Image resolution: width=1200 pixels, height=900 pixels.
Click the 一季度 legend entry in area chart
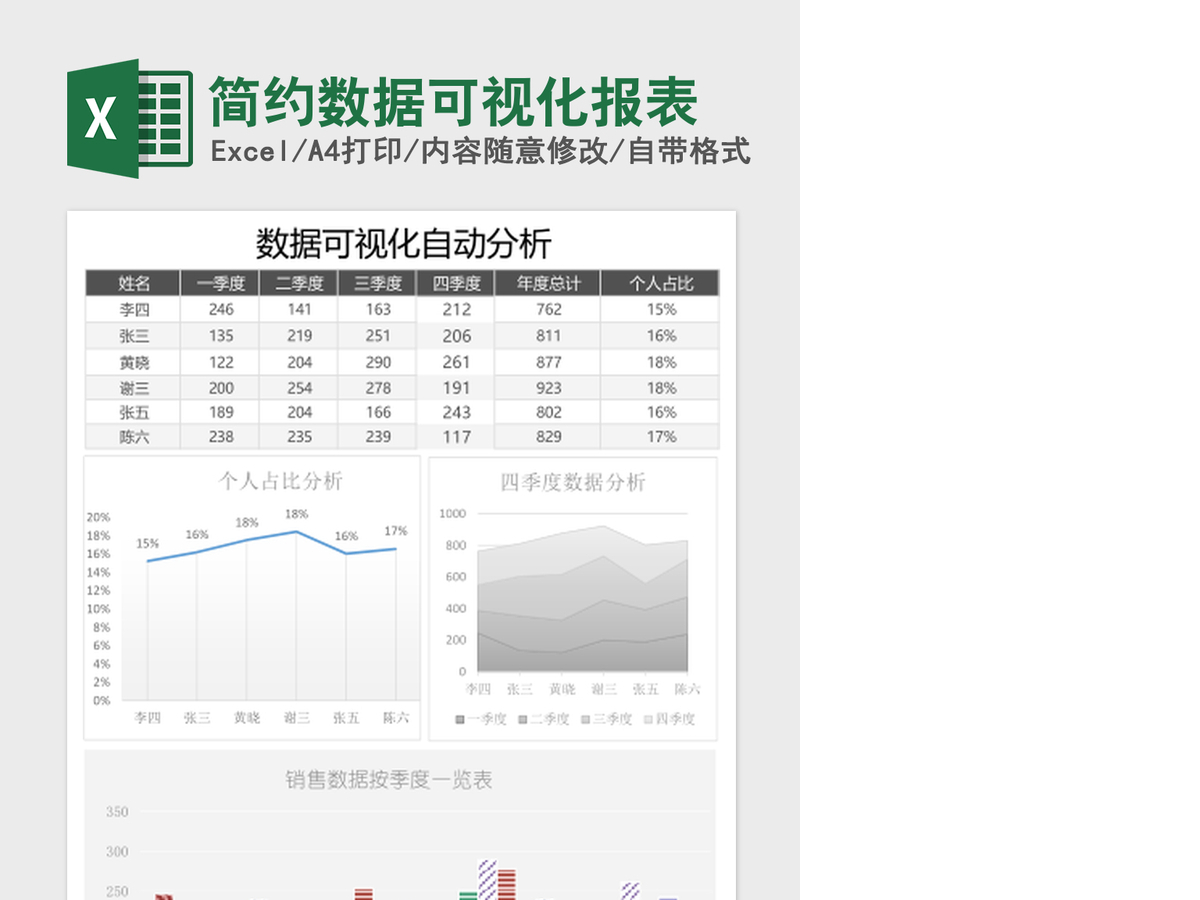pyautogui.click(x=481, y=719)
